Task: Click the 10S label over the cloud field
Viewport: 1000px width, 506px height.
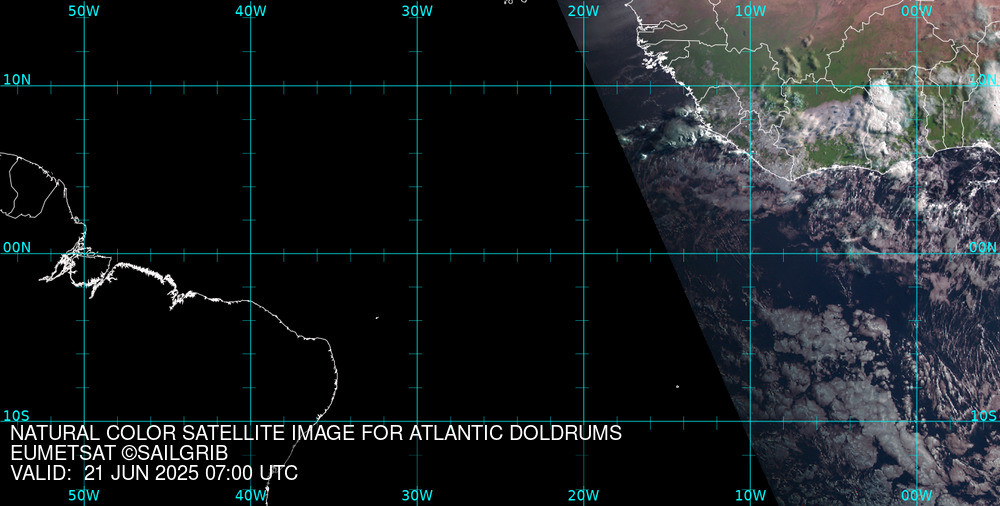Action: click(x=983, y=416)
